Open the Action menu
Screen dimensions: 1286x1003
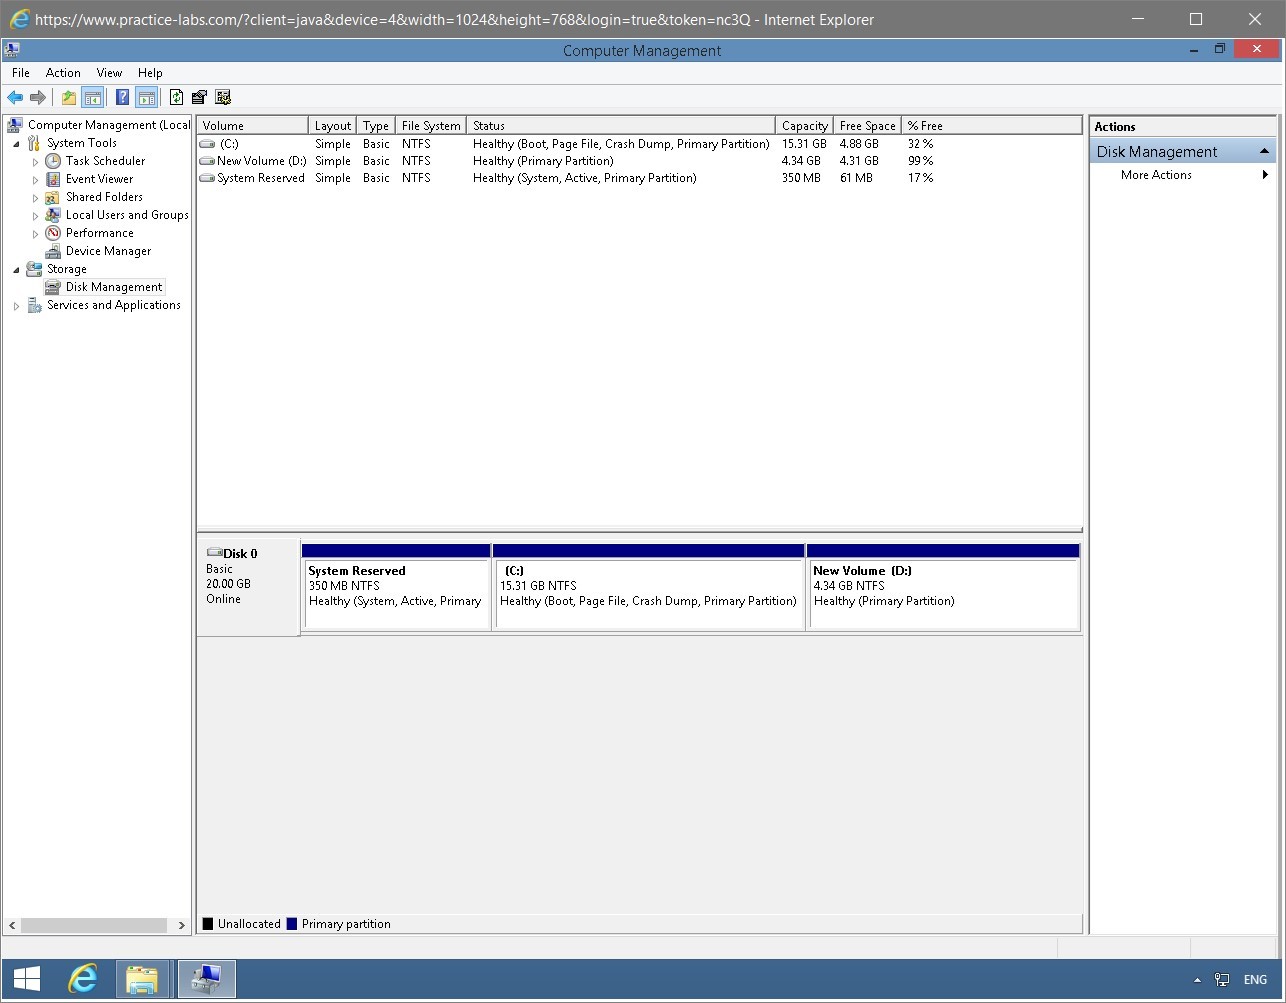pyautogui.click(x=63, y=72)
